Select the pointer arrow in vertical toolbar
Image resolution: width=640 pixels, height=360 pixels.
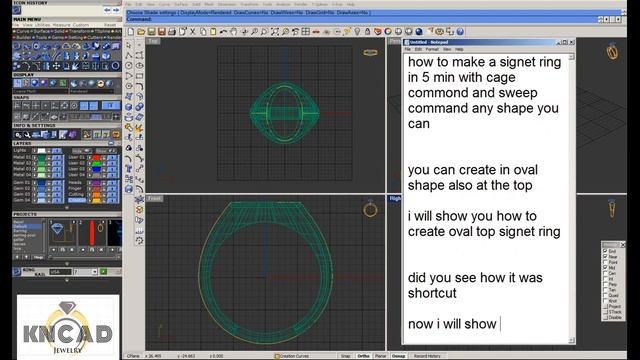129,45
